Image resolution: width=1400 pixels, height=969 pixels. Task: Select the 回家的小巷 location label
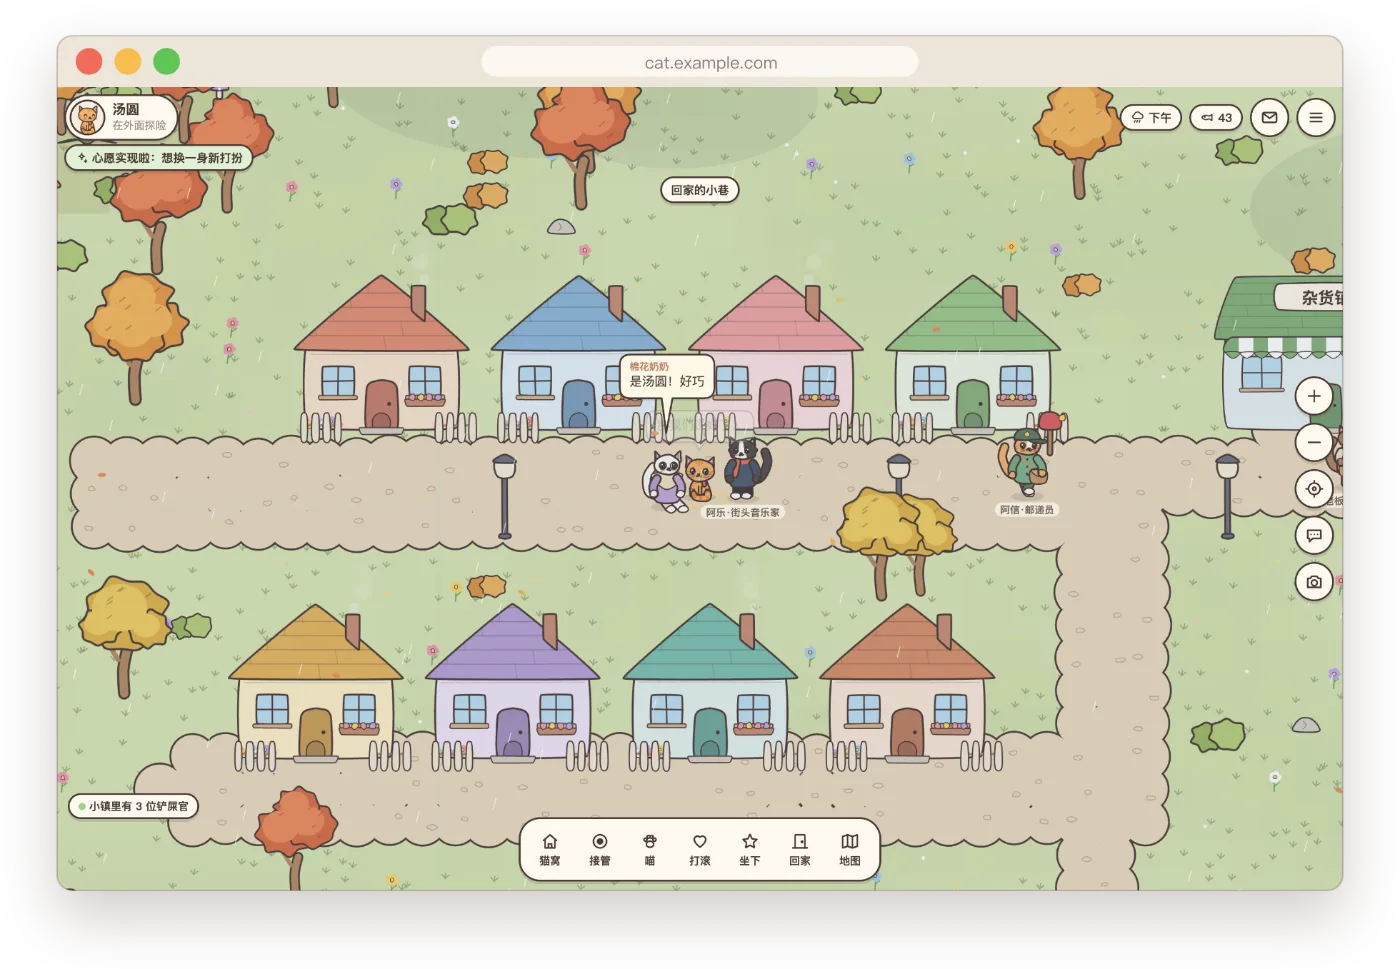(700, 190)
